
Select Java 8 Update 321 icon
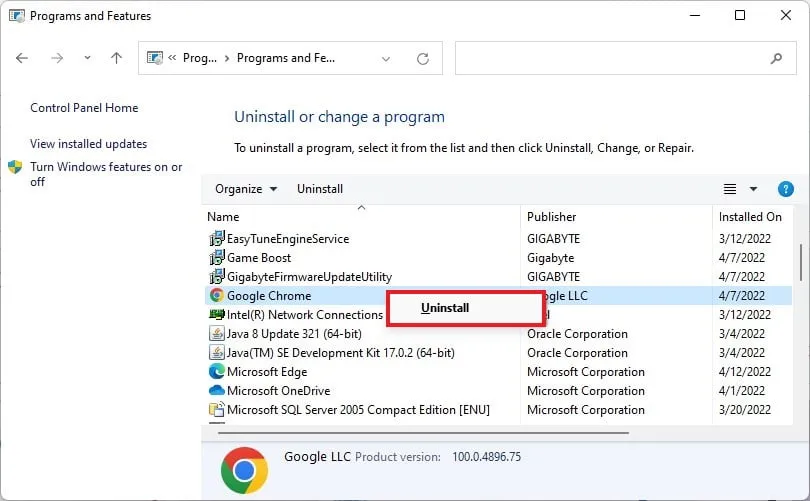[x=216, y=334]
